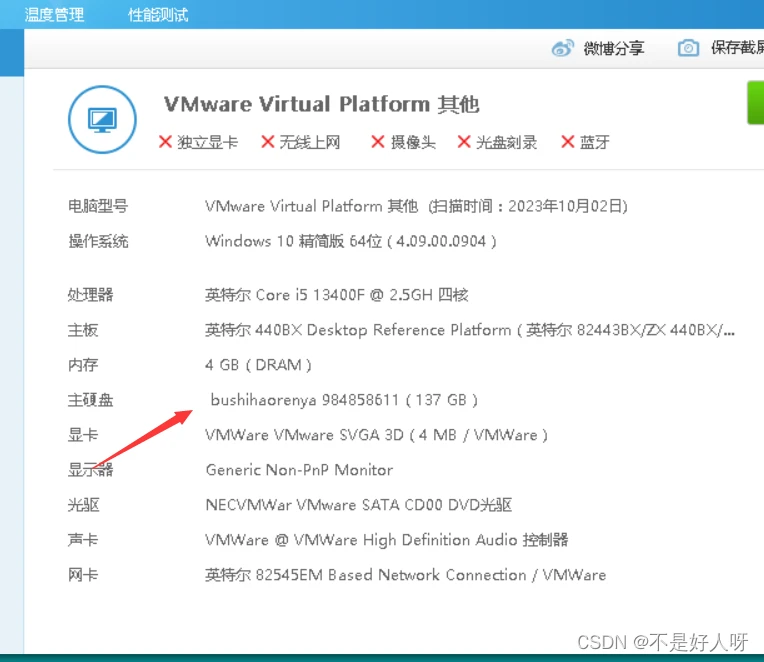Click the 网卡 row label
The height and width of the screenshot is (662, 764).
(x=83, y=575)
